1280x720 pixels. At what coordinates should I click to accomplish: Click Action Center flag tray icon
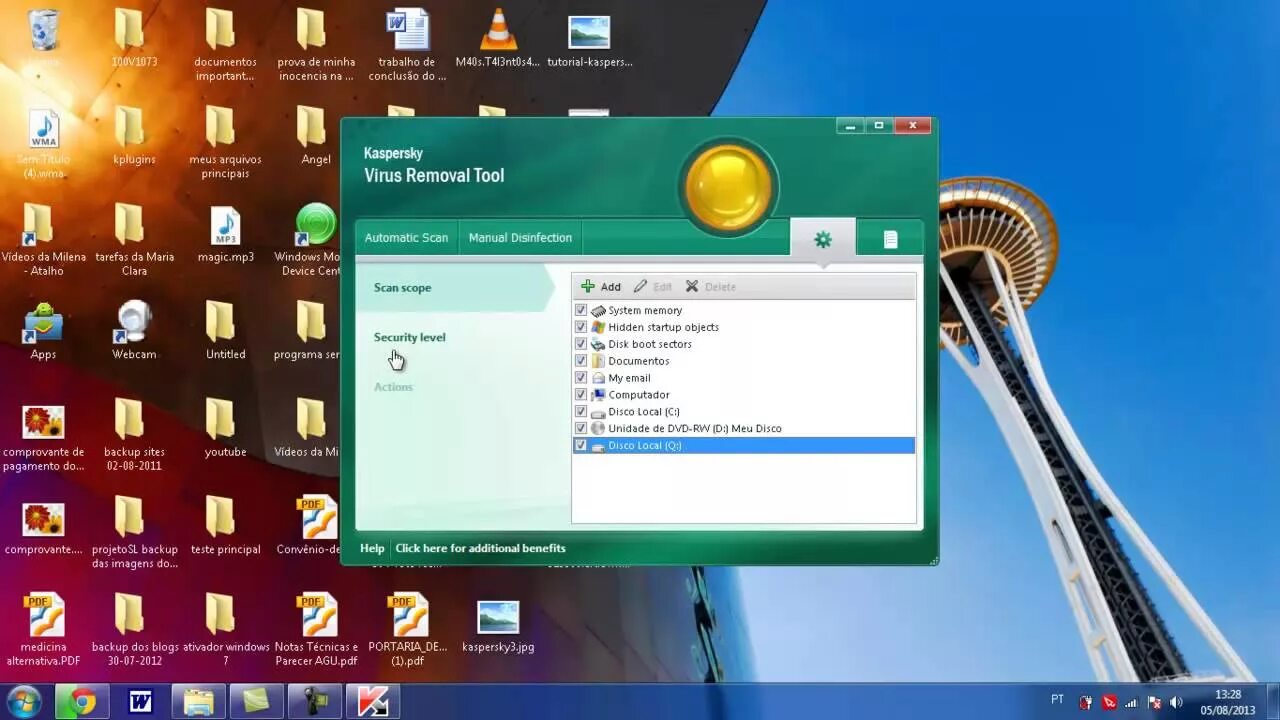point(1154,702)
